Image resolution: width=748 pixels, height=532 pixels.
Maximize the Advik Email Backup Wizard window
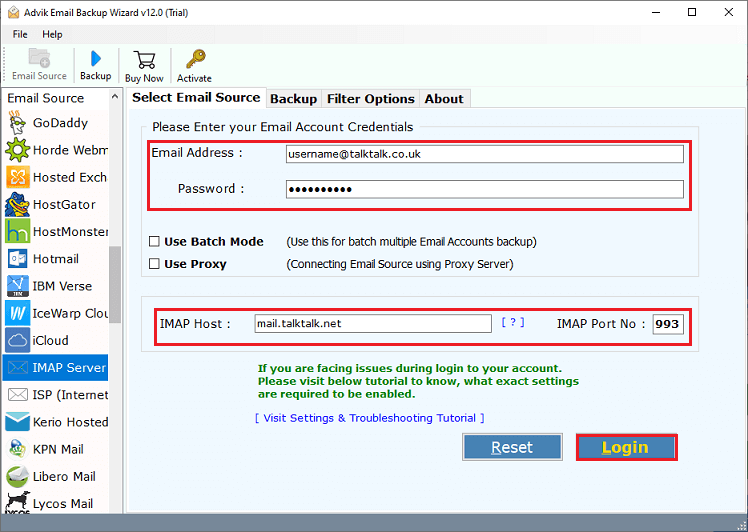[x=692, y=12]
